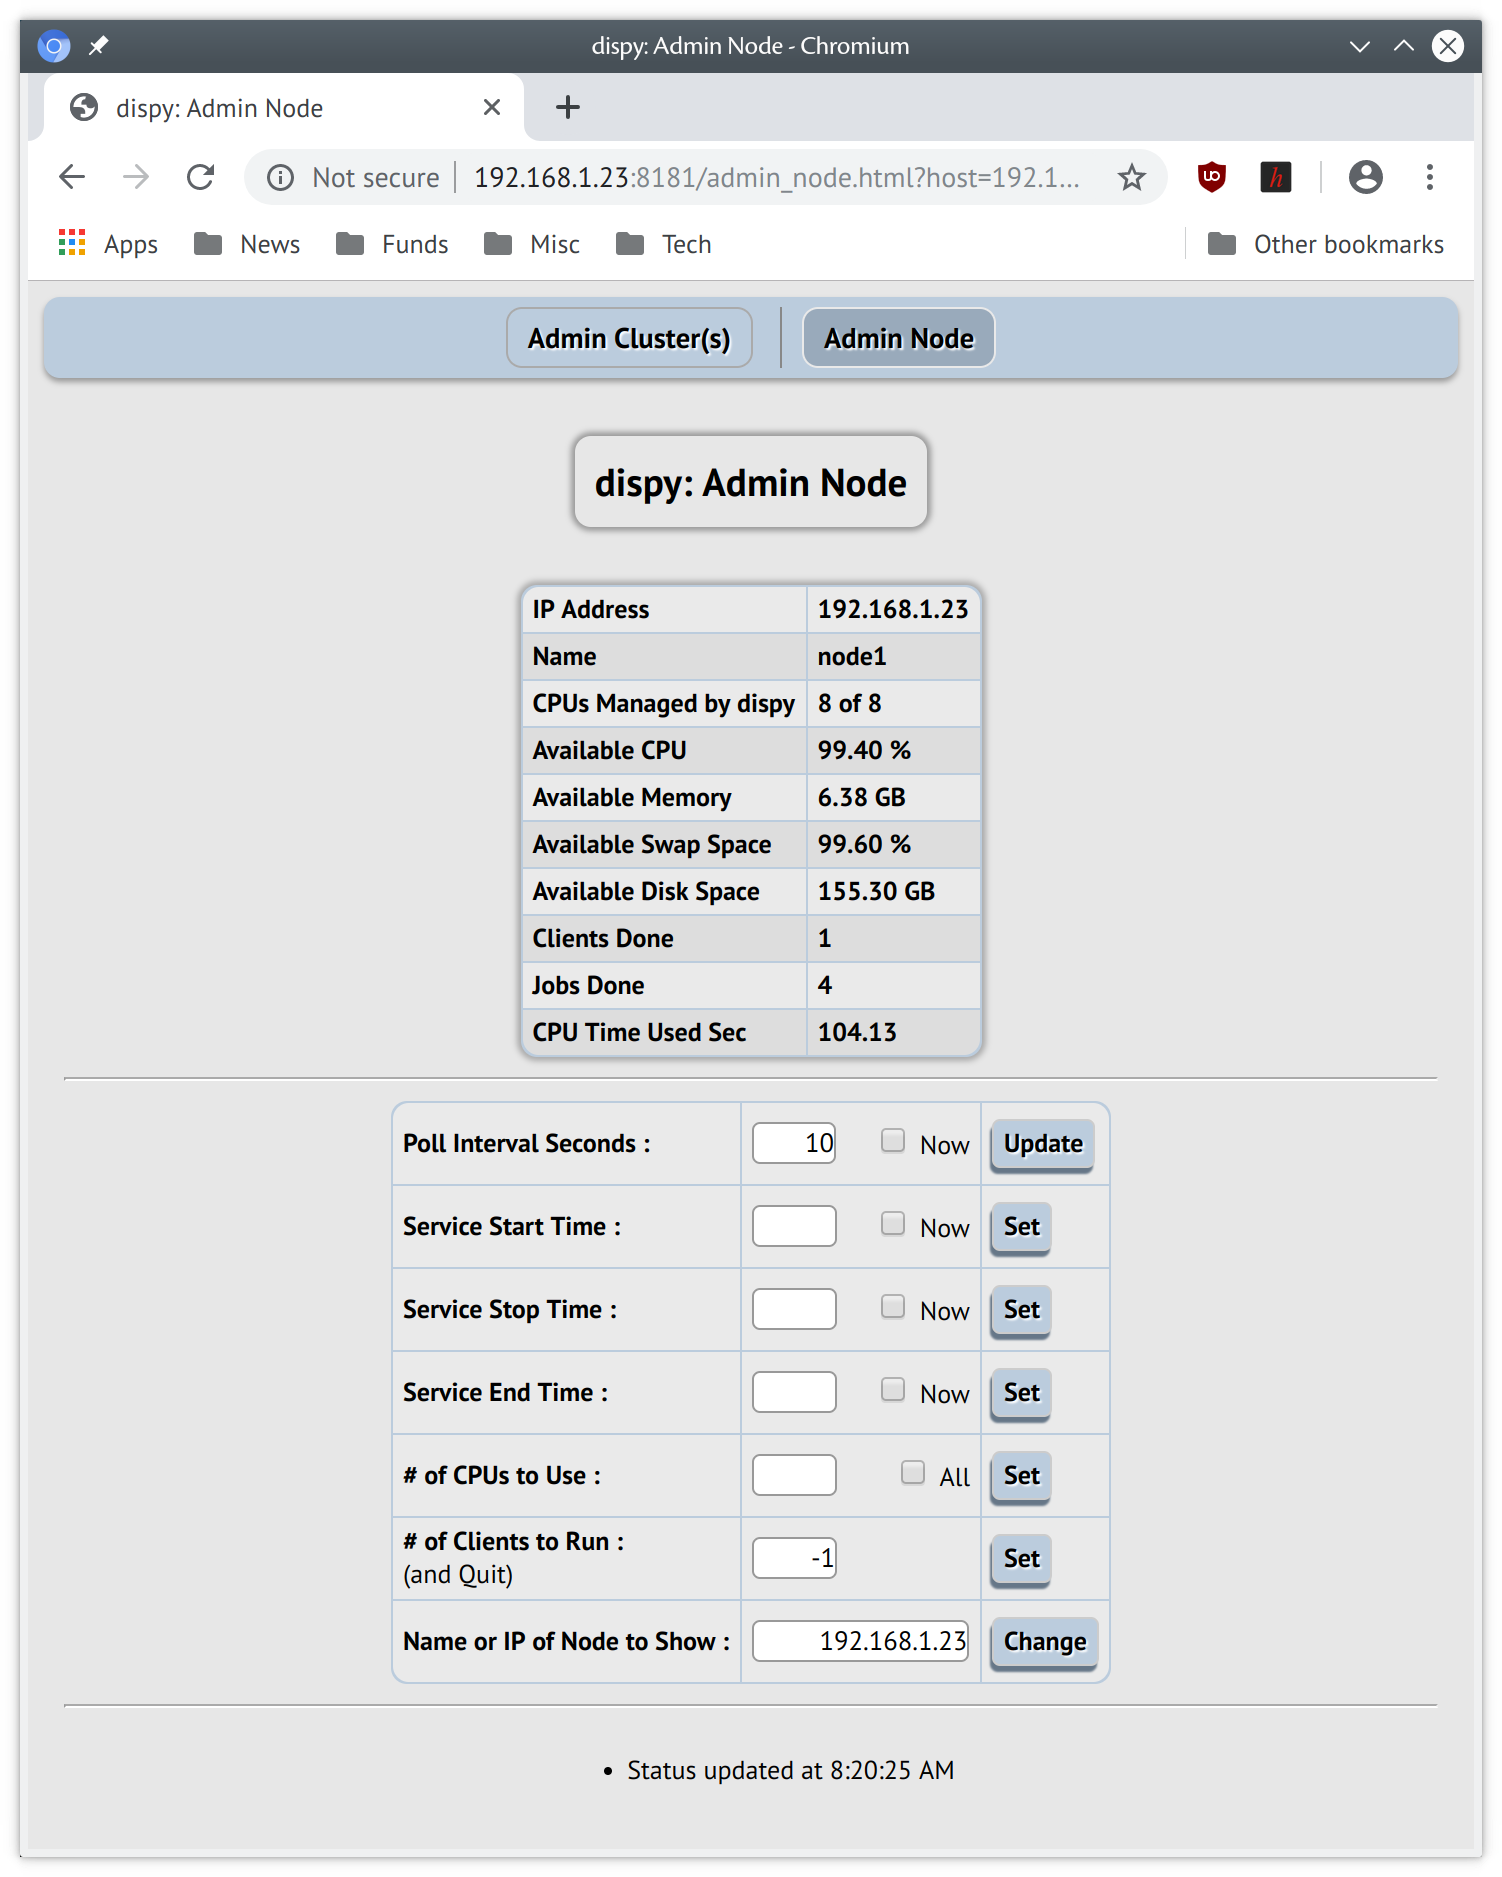Close the dispy: Admin Node tab
The height and width of the screenshot is (1877, 1502).
[492, 107]
